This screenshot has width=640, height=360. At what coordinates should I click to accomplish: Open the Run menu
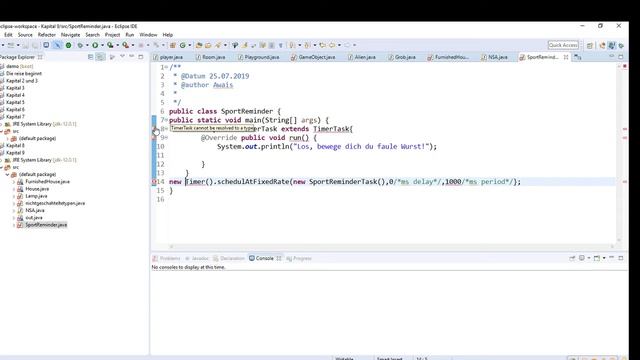[x=130, y=35]
